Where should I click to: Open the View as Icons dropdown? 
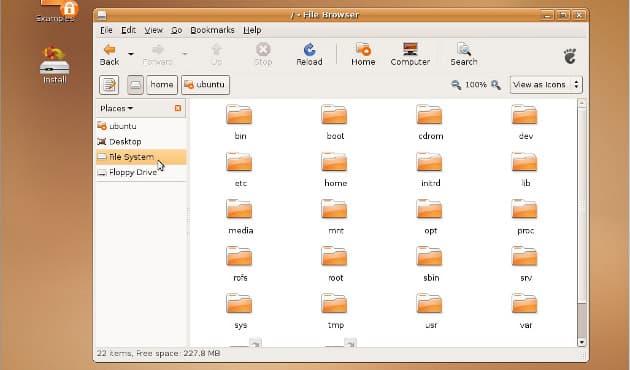546,85
